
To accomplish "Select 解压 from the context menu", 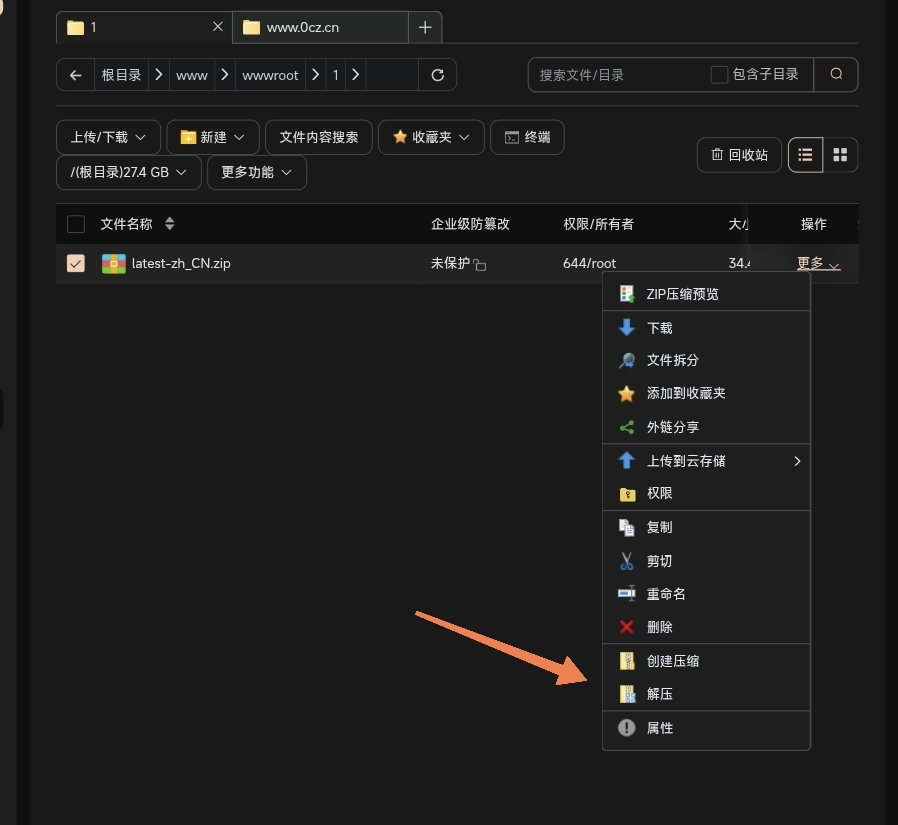I will coord(660,694).
